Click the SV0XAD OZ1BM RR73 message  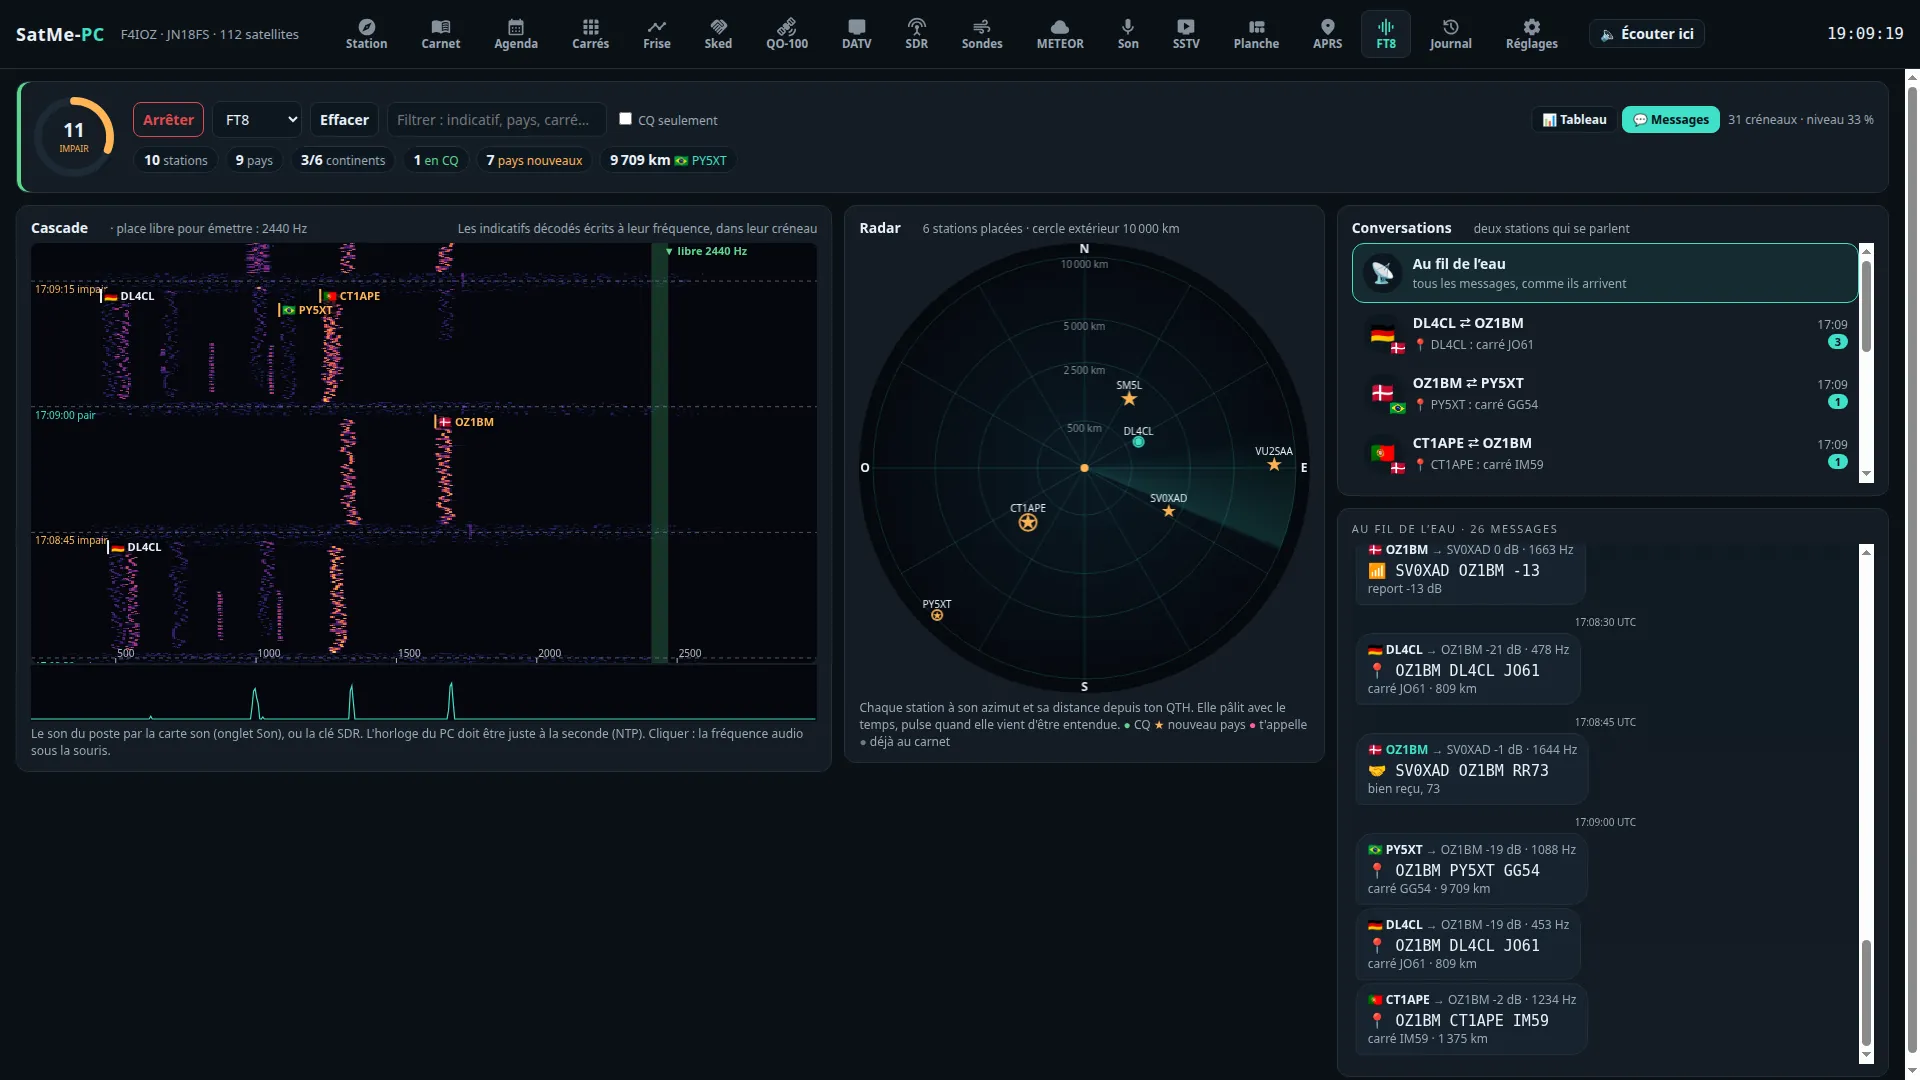[x=1471, y=769]
